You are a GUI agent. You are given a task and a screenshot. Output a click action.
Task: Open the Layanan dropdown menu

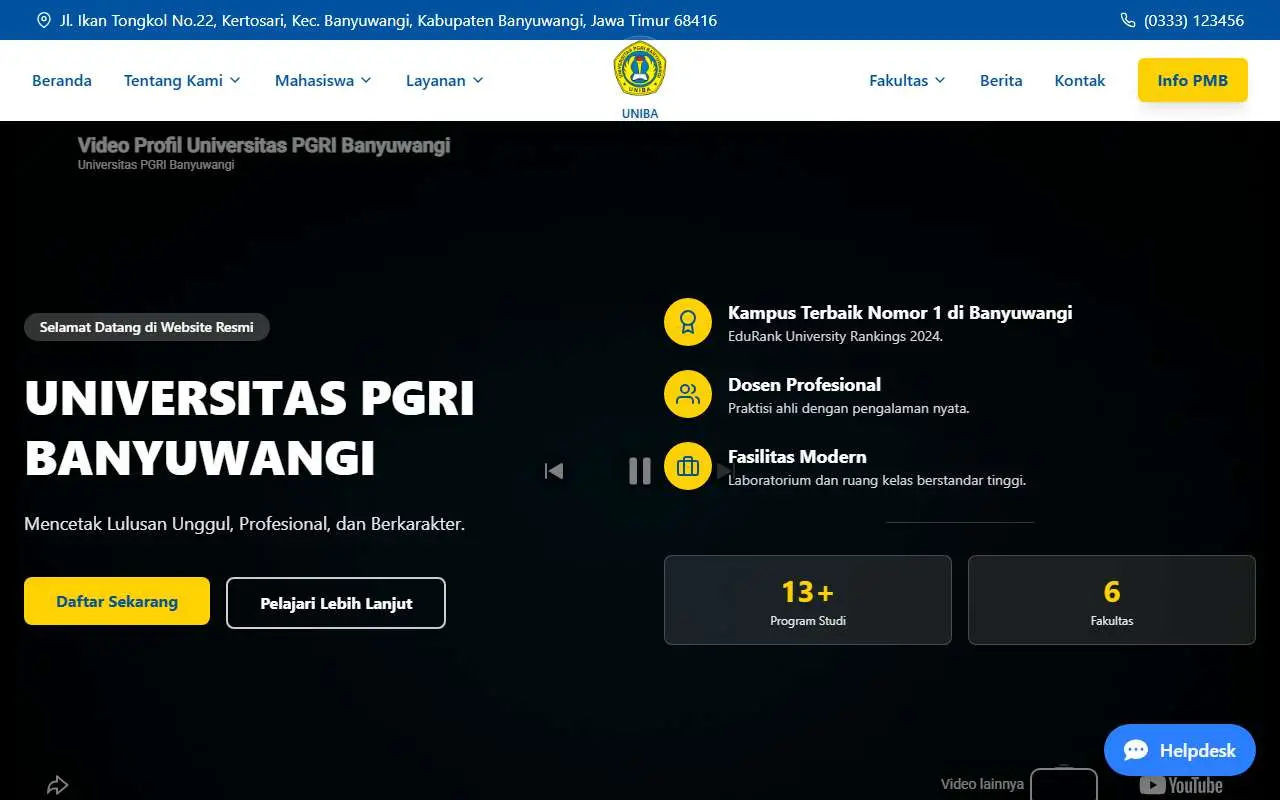point(445,80)
